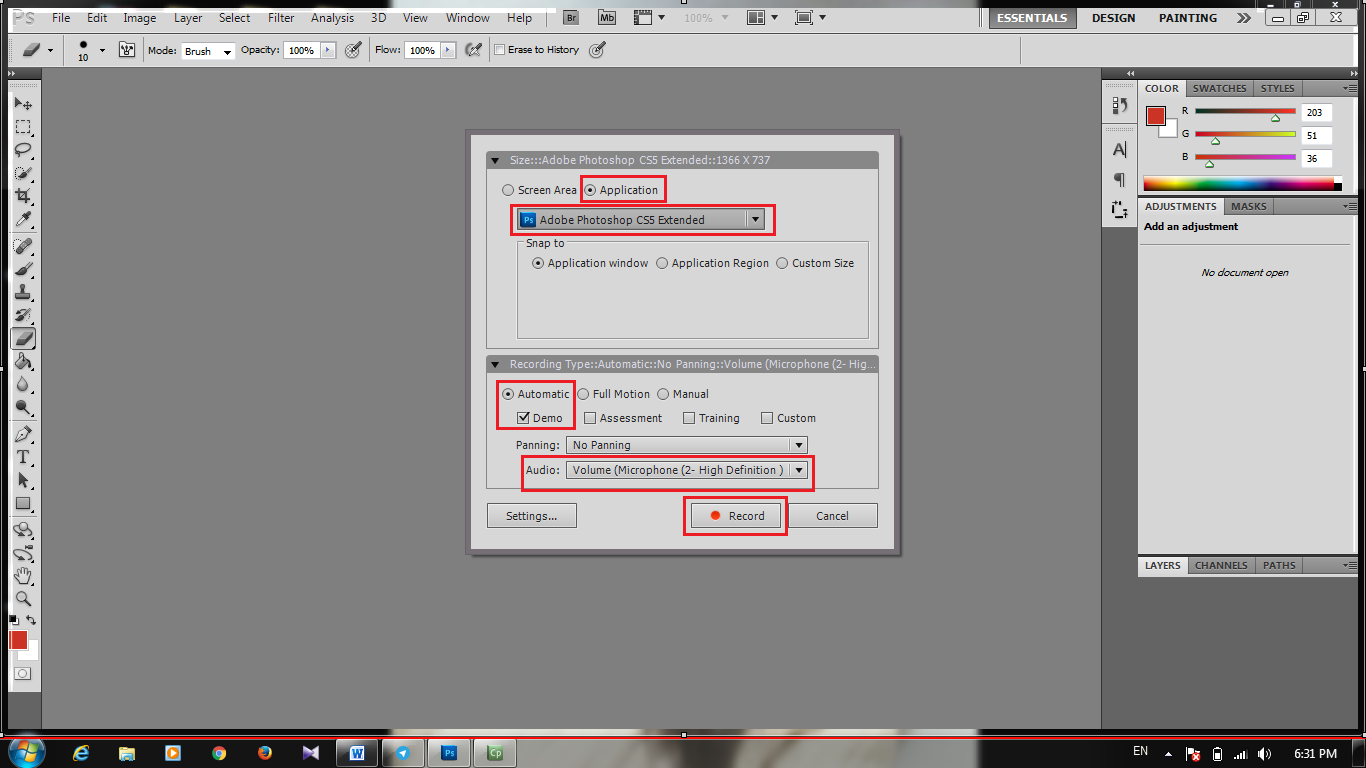Open the Analysis menu
Image resolution: width=1366 pixels, height=768 pixels.
[332, 18]
